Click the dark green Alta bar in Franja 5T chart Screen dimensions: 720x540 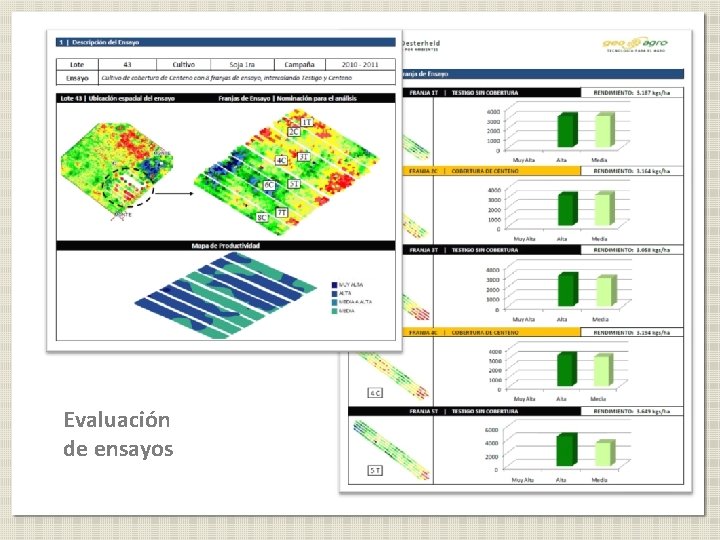pyautogui.click(x=567, y=450)
